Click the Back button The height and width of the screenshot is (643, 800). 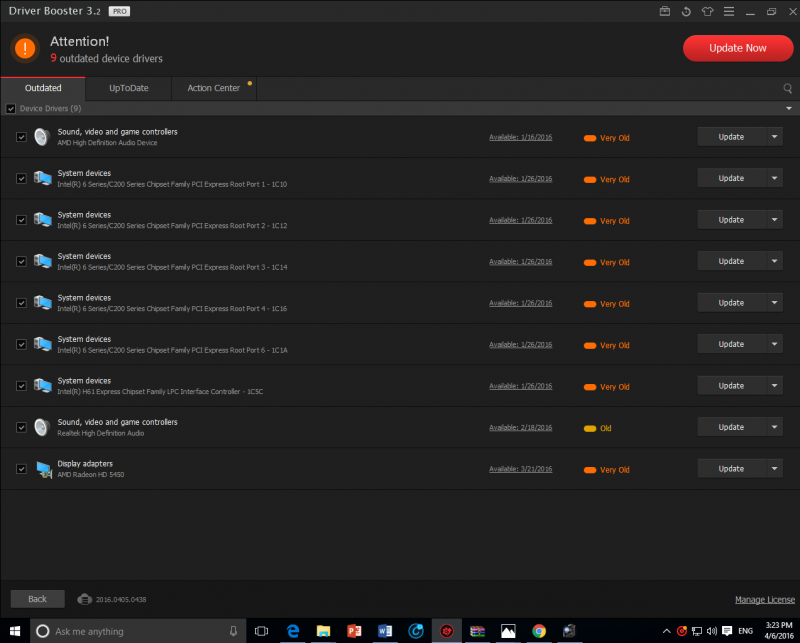[x=37, y=599]
